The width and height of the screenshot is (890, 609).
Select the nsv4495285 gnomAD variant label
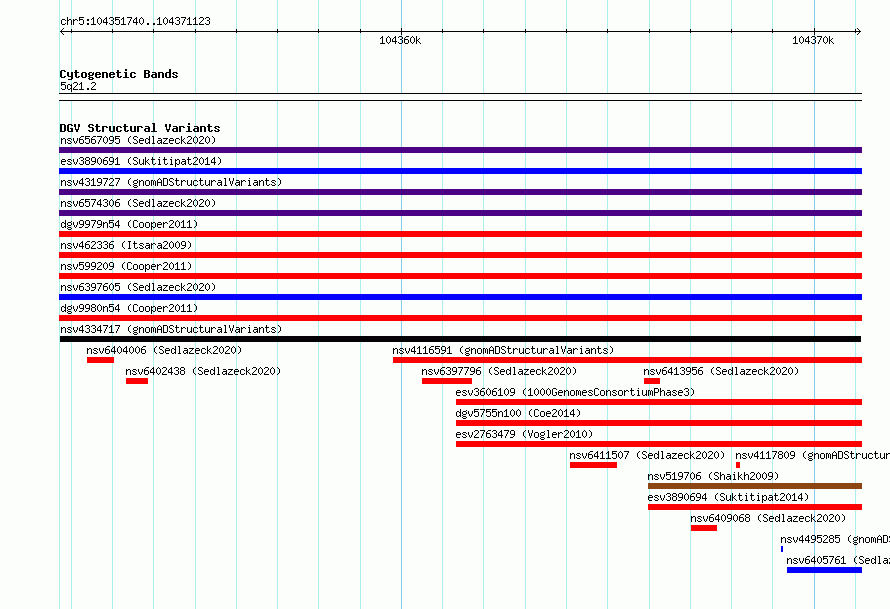click(835, 539)
